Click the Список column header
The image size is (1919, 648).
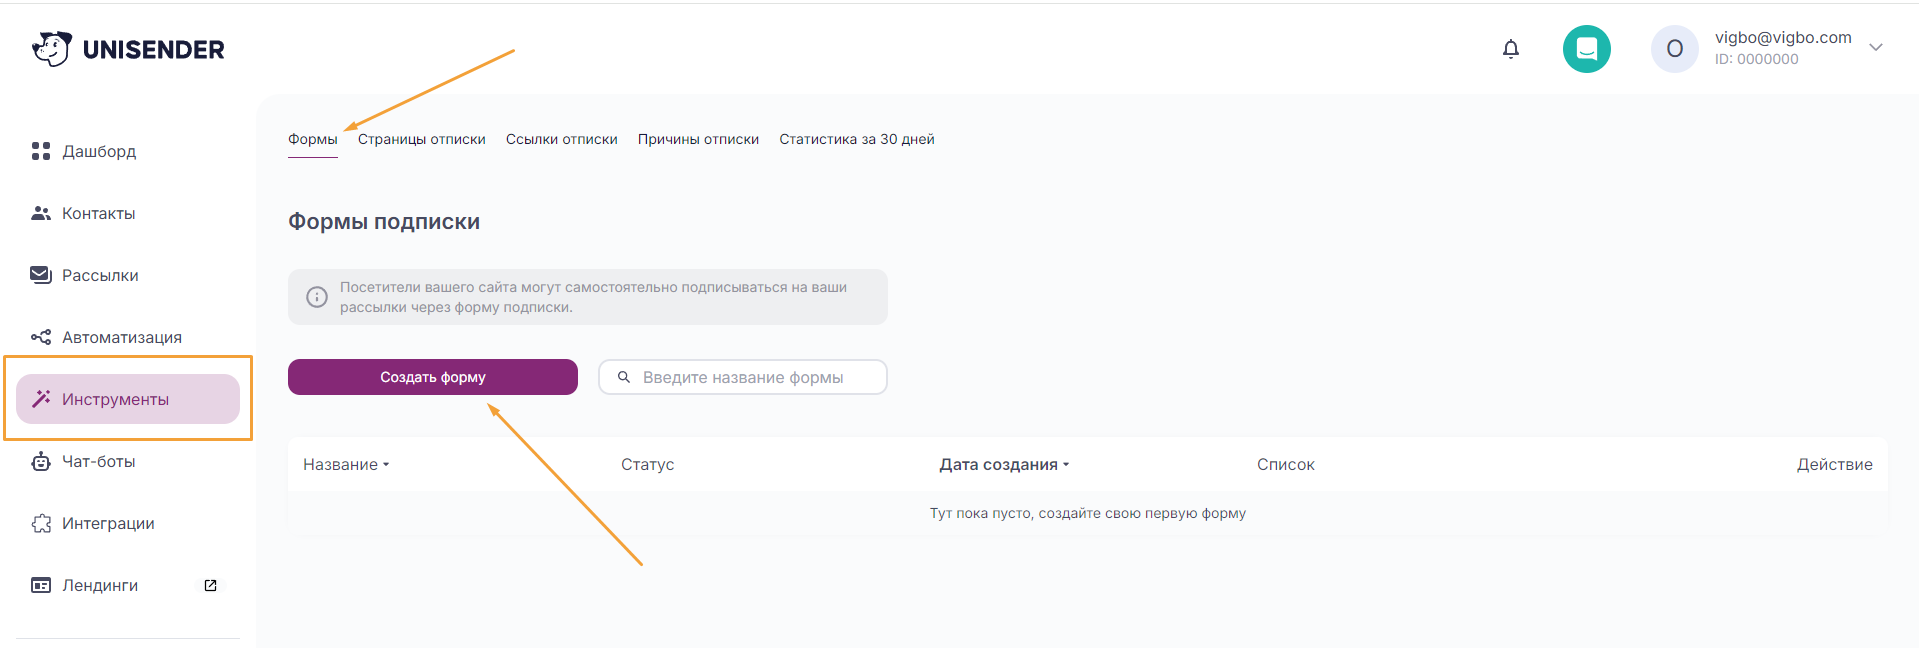tap(1286, 464)
